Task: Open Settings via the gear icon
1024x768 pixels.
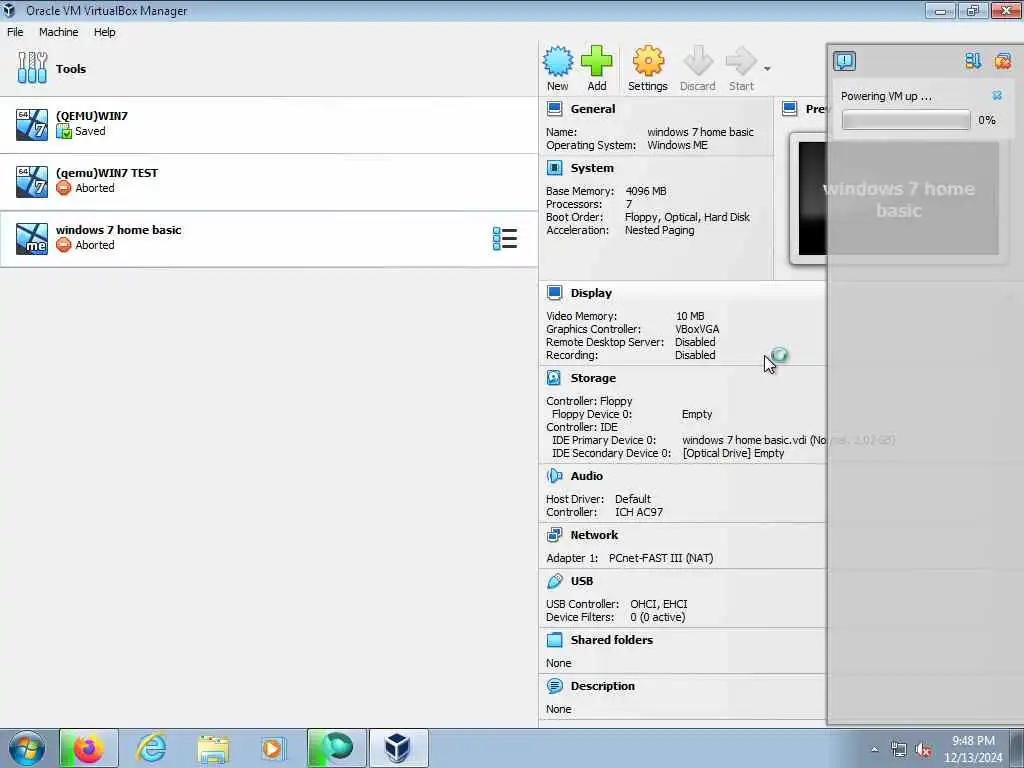Action: pyautogui.click(x=648, y=61)
